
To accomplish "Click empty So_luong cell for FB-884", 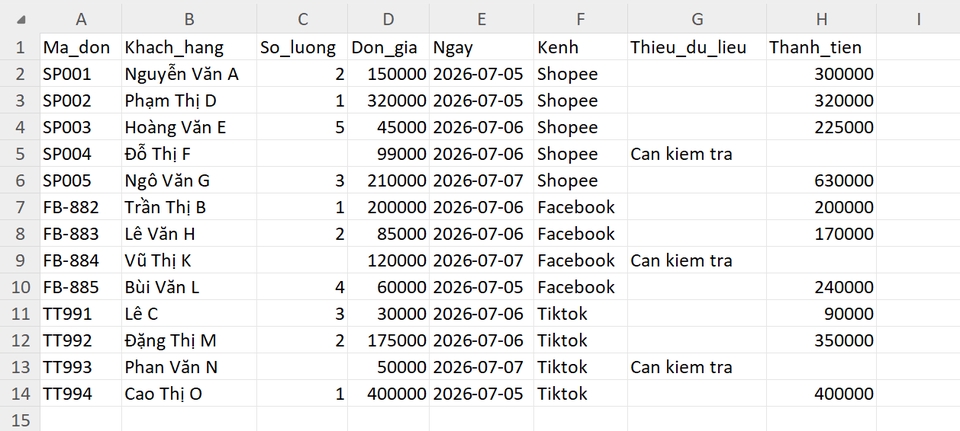I will tap(302, 260).
